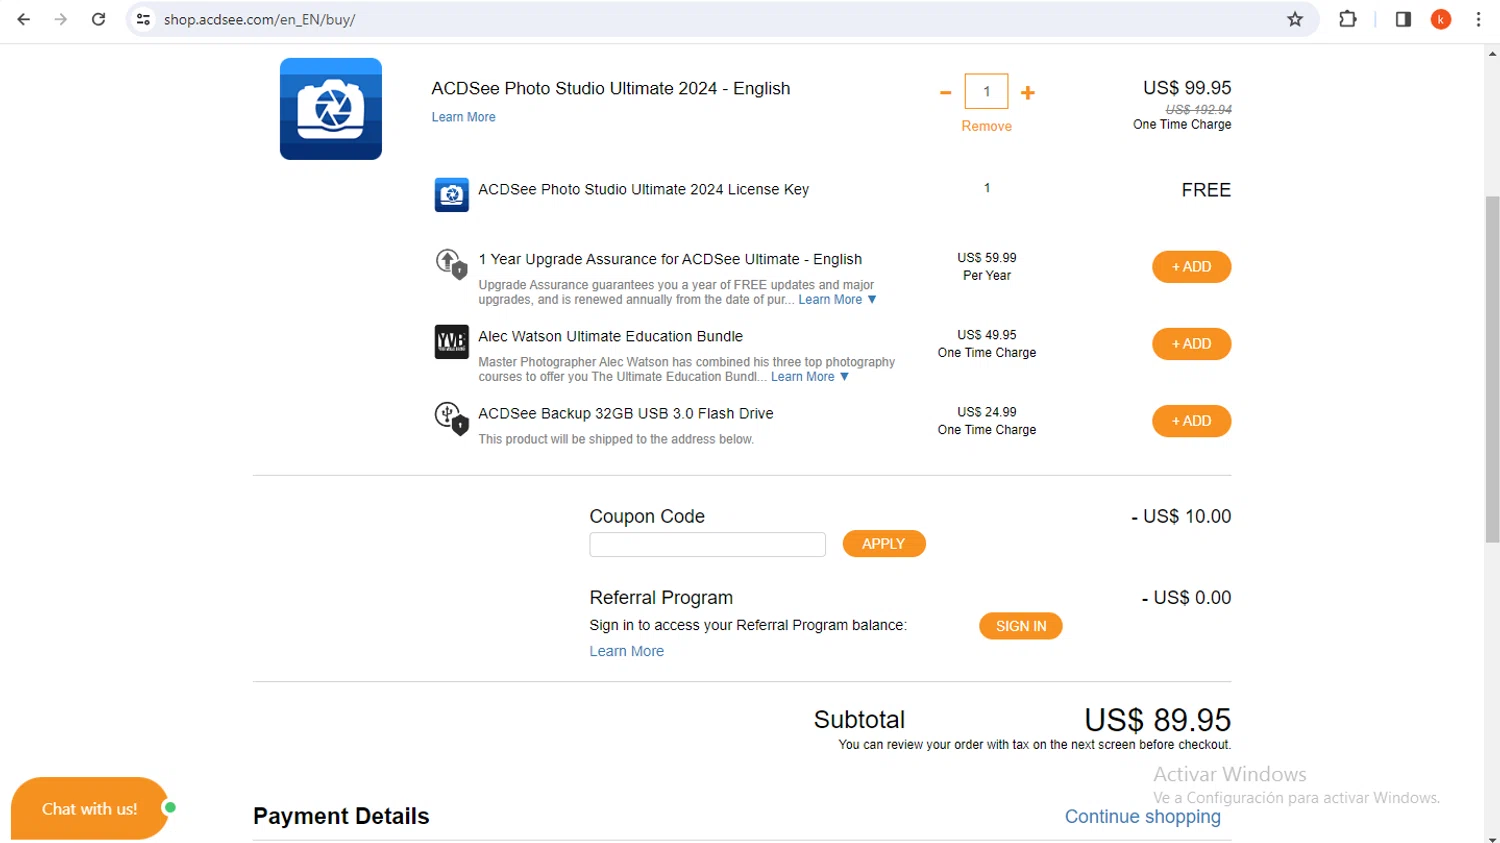Click the ACDSee Backup 32GB USB title
The image size is (1500, 843).
(x=626, y=413)
